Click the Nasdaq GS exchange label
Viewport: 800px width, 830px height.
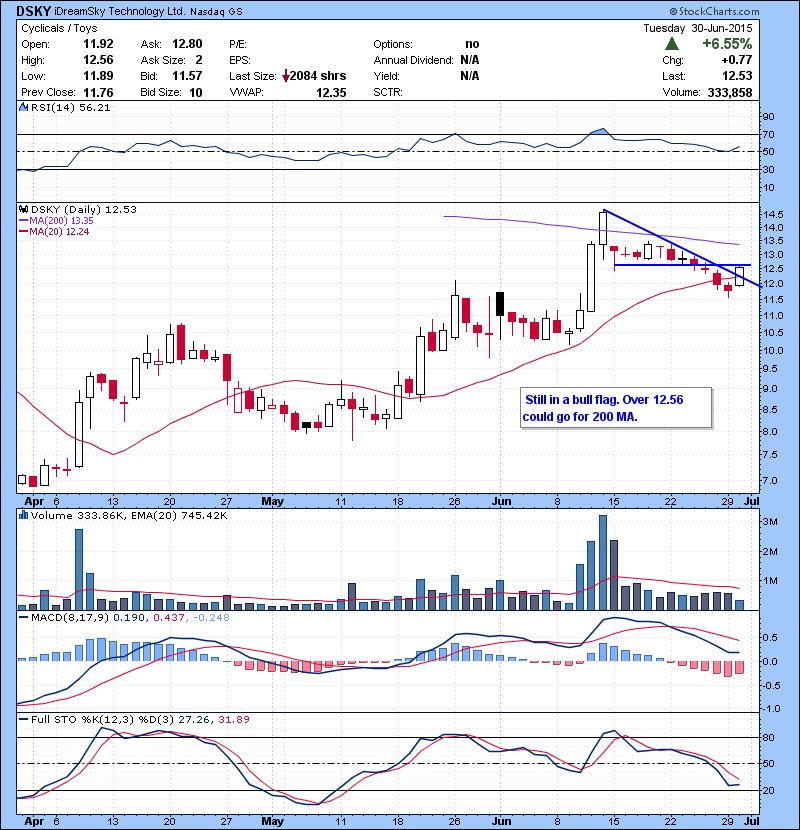pos(216,12)
